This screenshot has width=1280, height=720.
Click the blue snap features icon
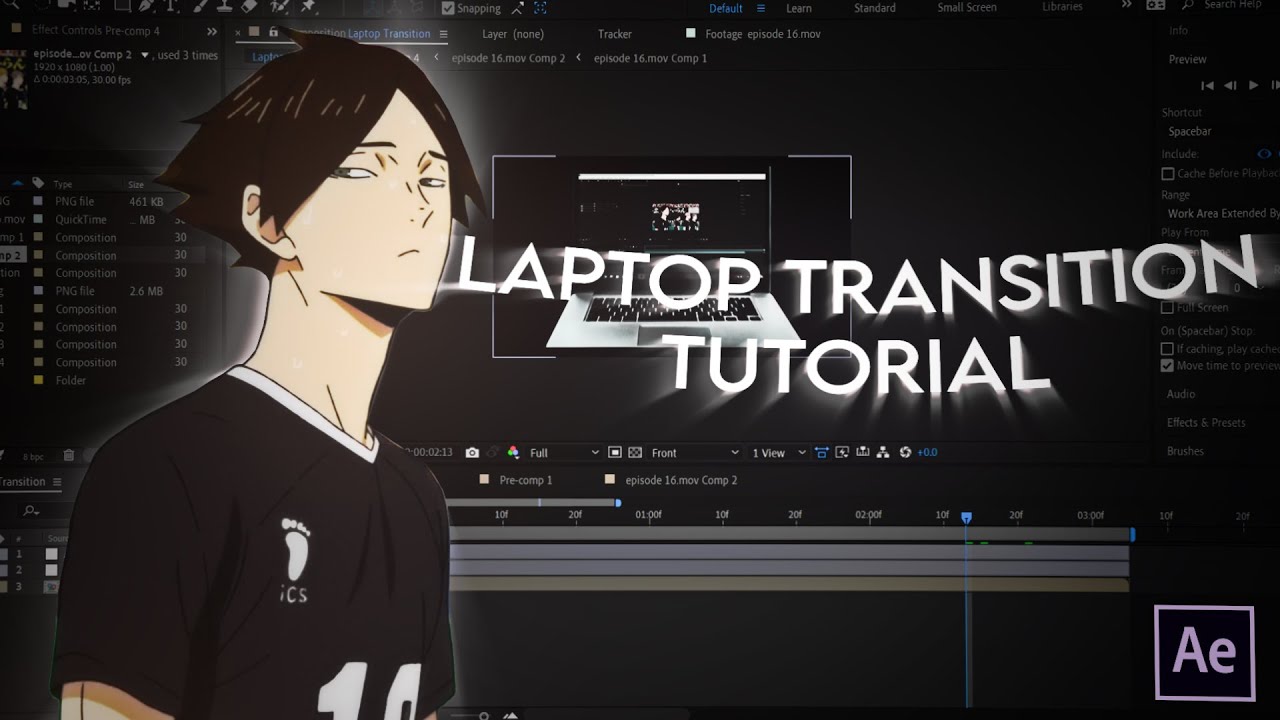tap(540, 8)
